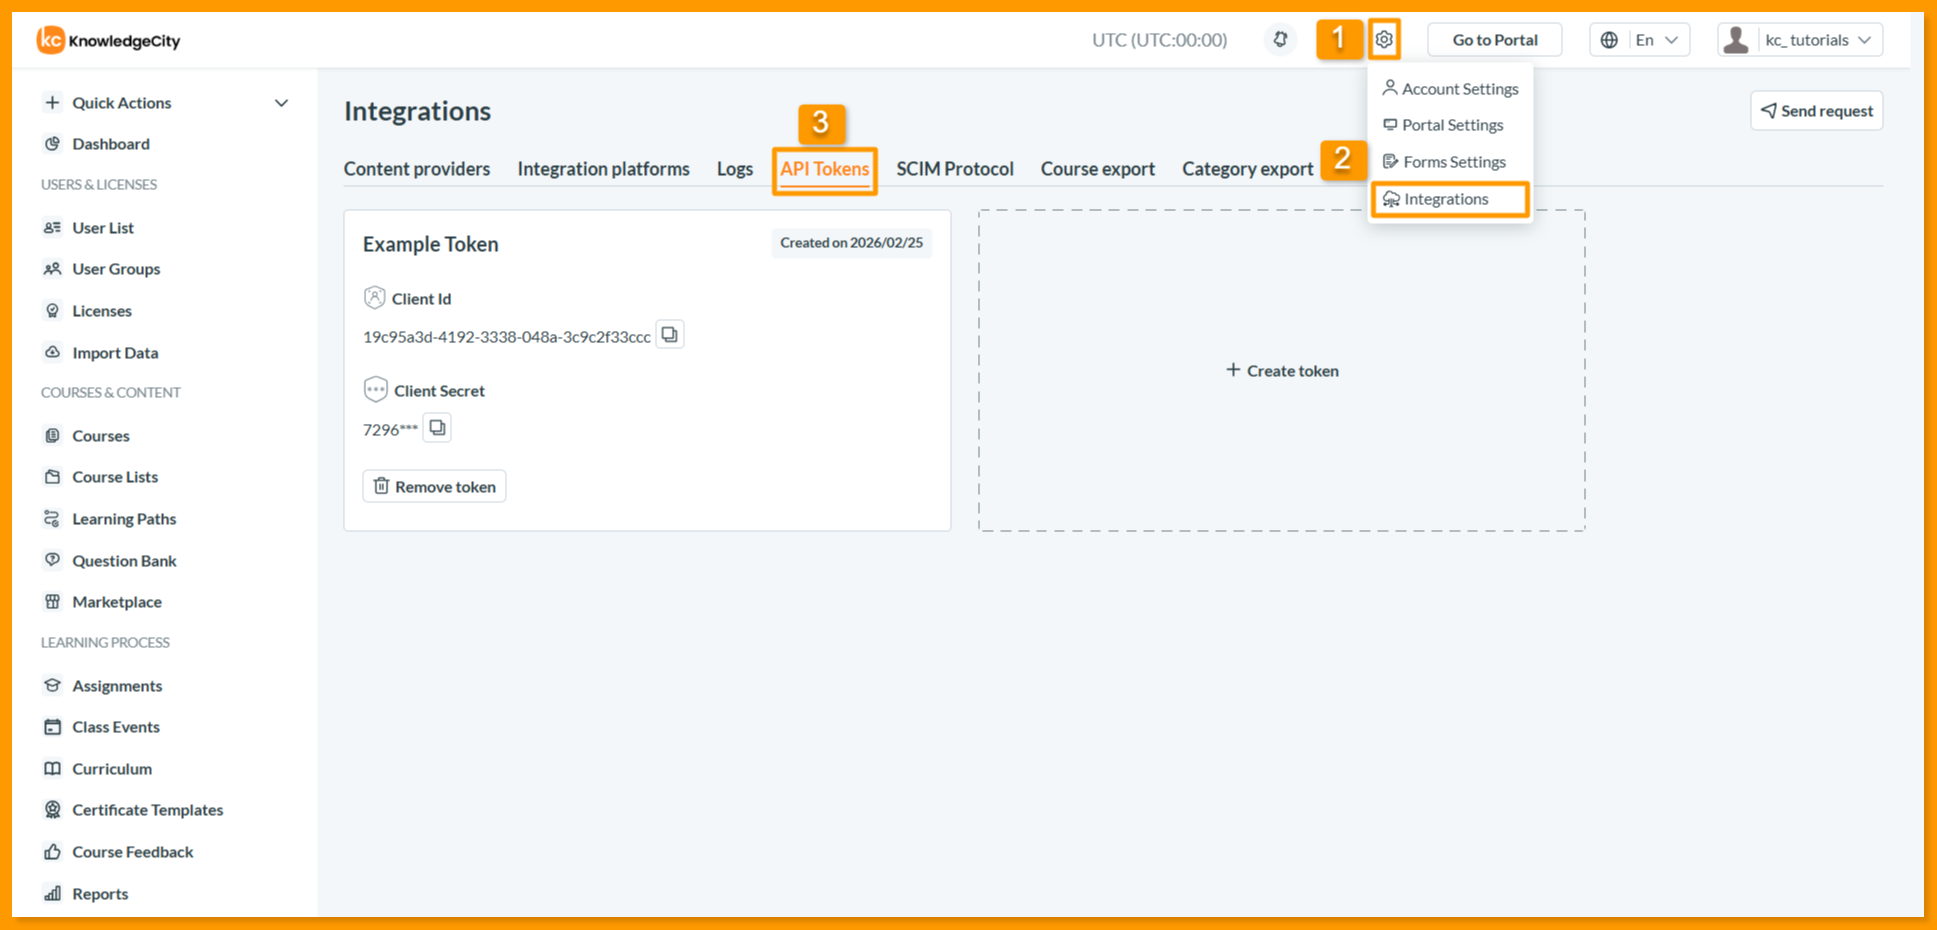Image resolution: width=1937 pixels, height=930 pixels.
Task: Select the API Tokens tab
Action: tap(824, 170)
